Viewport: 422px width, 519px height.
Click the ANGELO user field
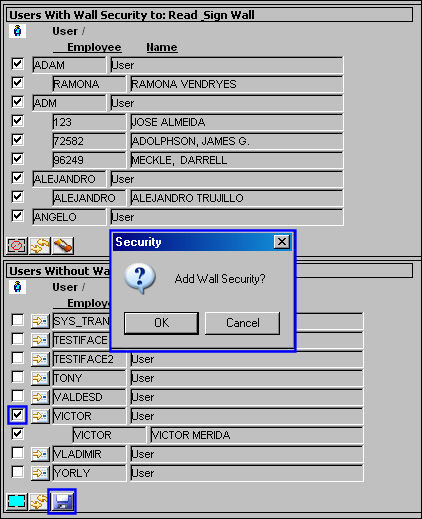[69, 217]
